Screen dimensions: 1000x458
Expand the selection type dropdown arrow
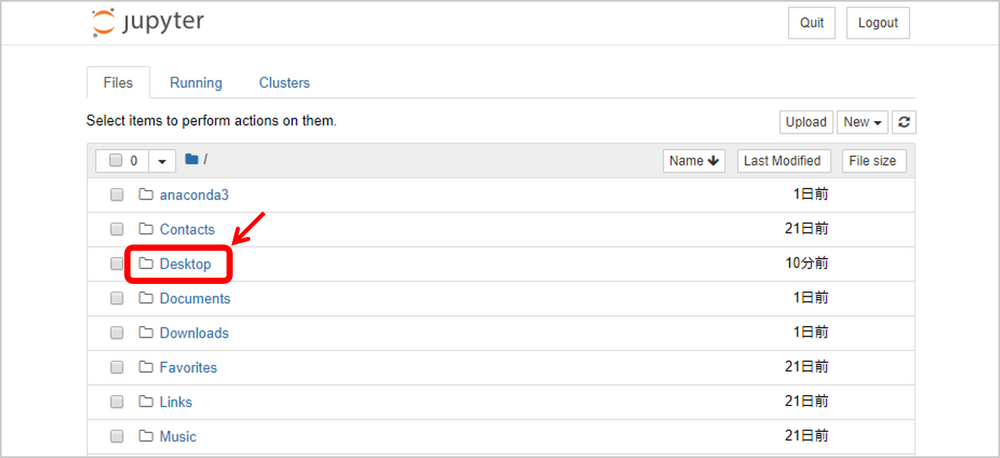162,161
